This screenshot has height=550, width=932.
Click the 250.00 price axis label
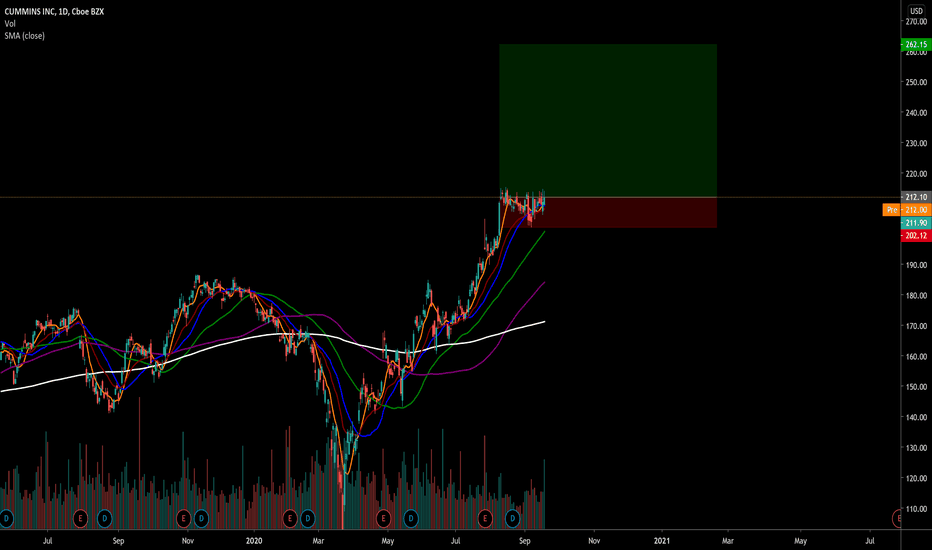[916, 82]
